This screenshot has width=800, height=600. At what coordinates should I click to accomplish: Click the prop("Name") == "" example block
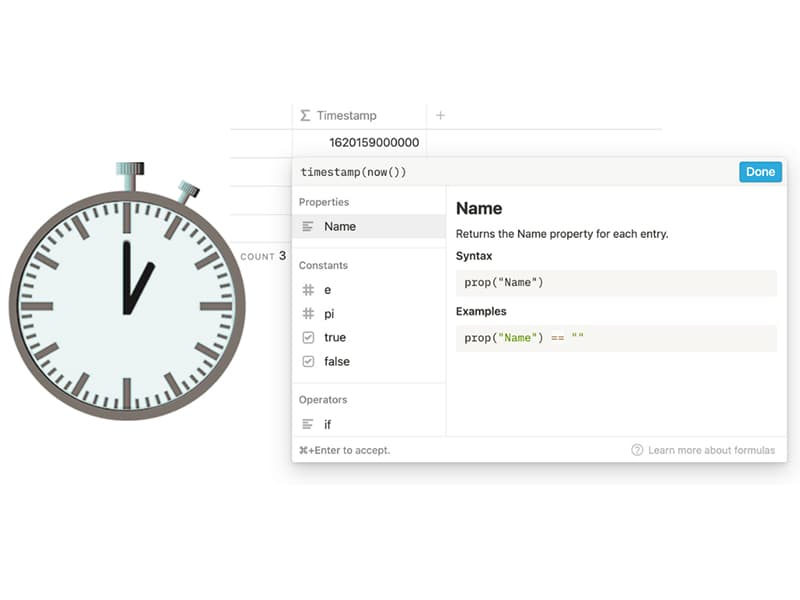tap(616, 338)
